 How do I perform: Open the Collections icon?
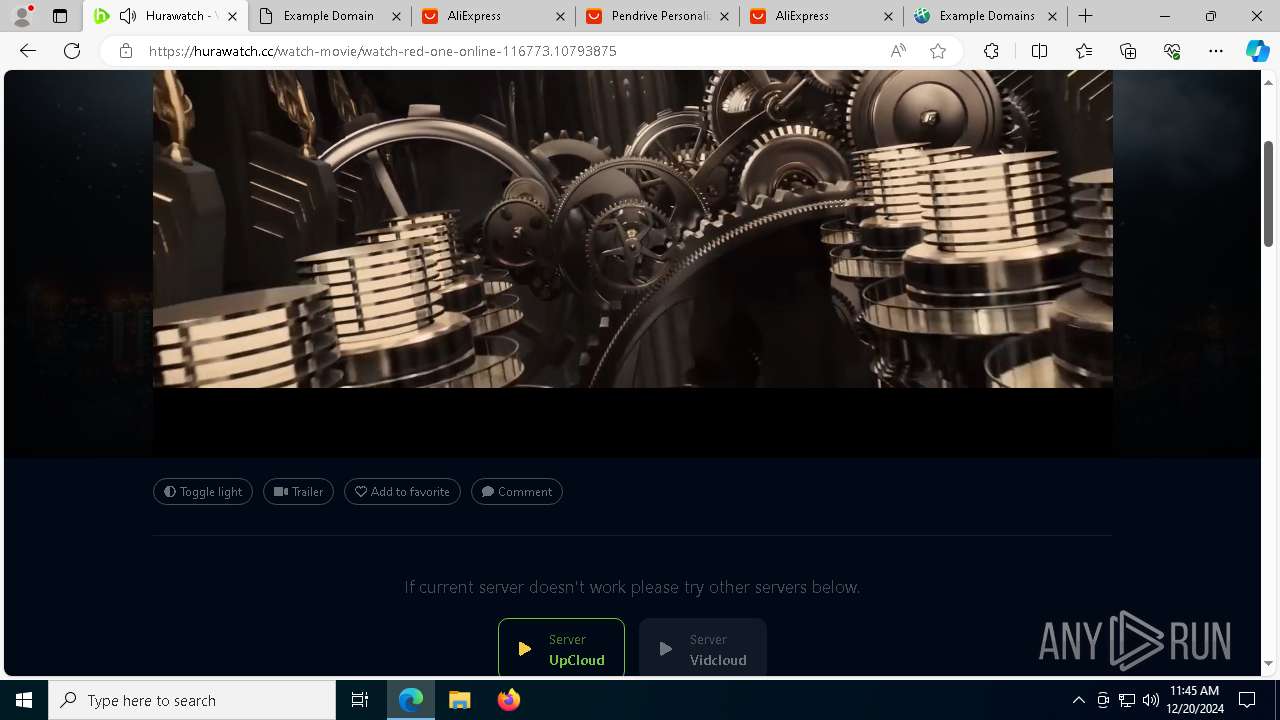[x=1128, y=51]
